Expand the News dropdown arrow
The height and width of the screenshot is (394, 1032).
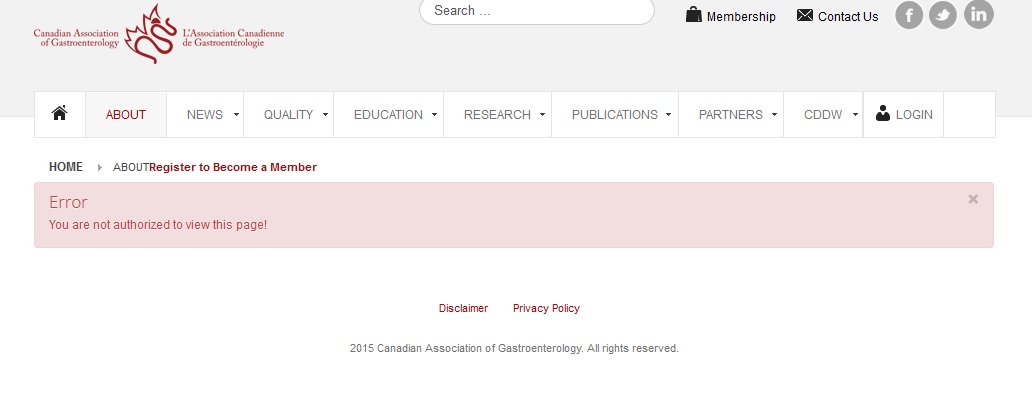pyautogui.click(x=236, y=114)
